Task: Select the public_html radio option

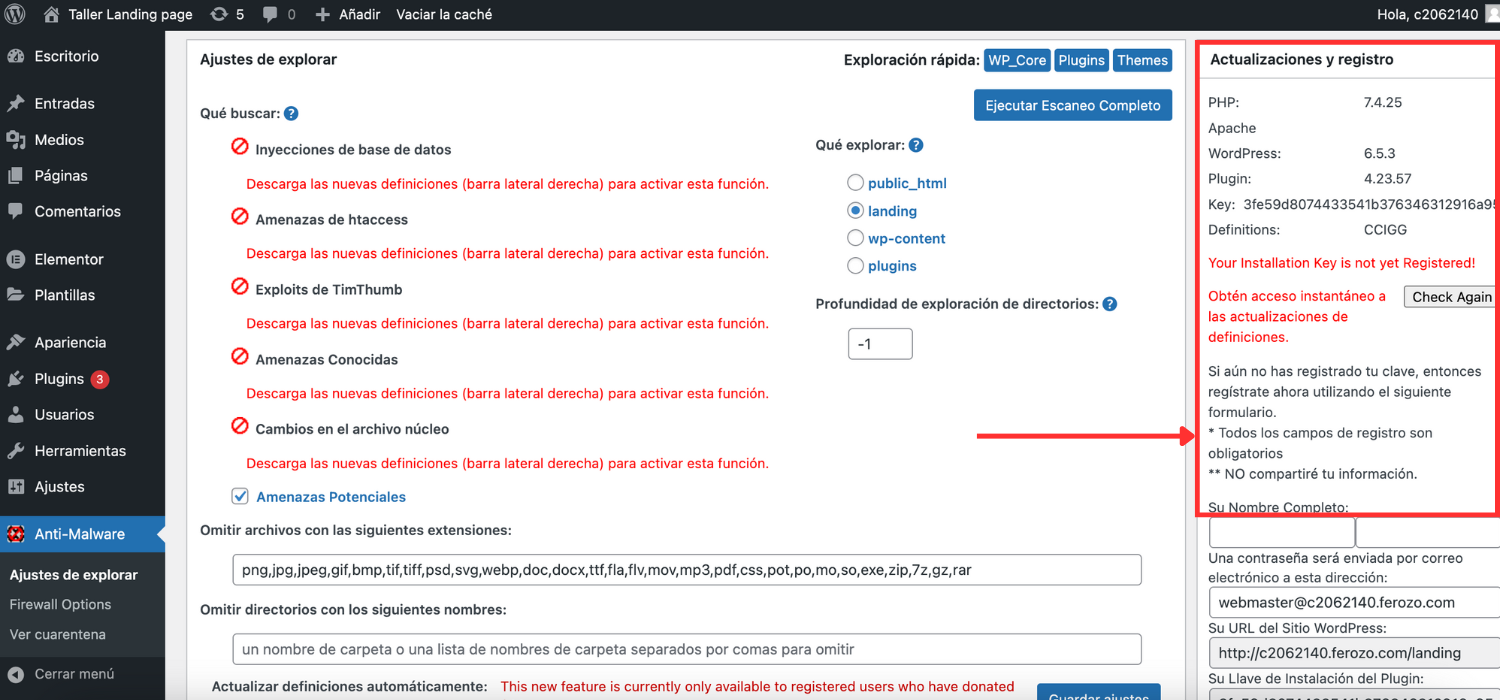Action: pos(855,183)
